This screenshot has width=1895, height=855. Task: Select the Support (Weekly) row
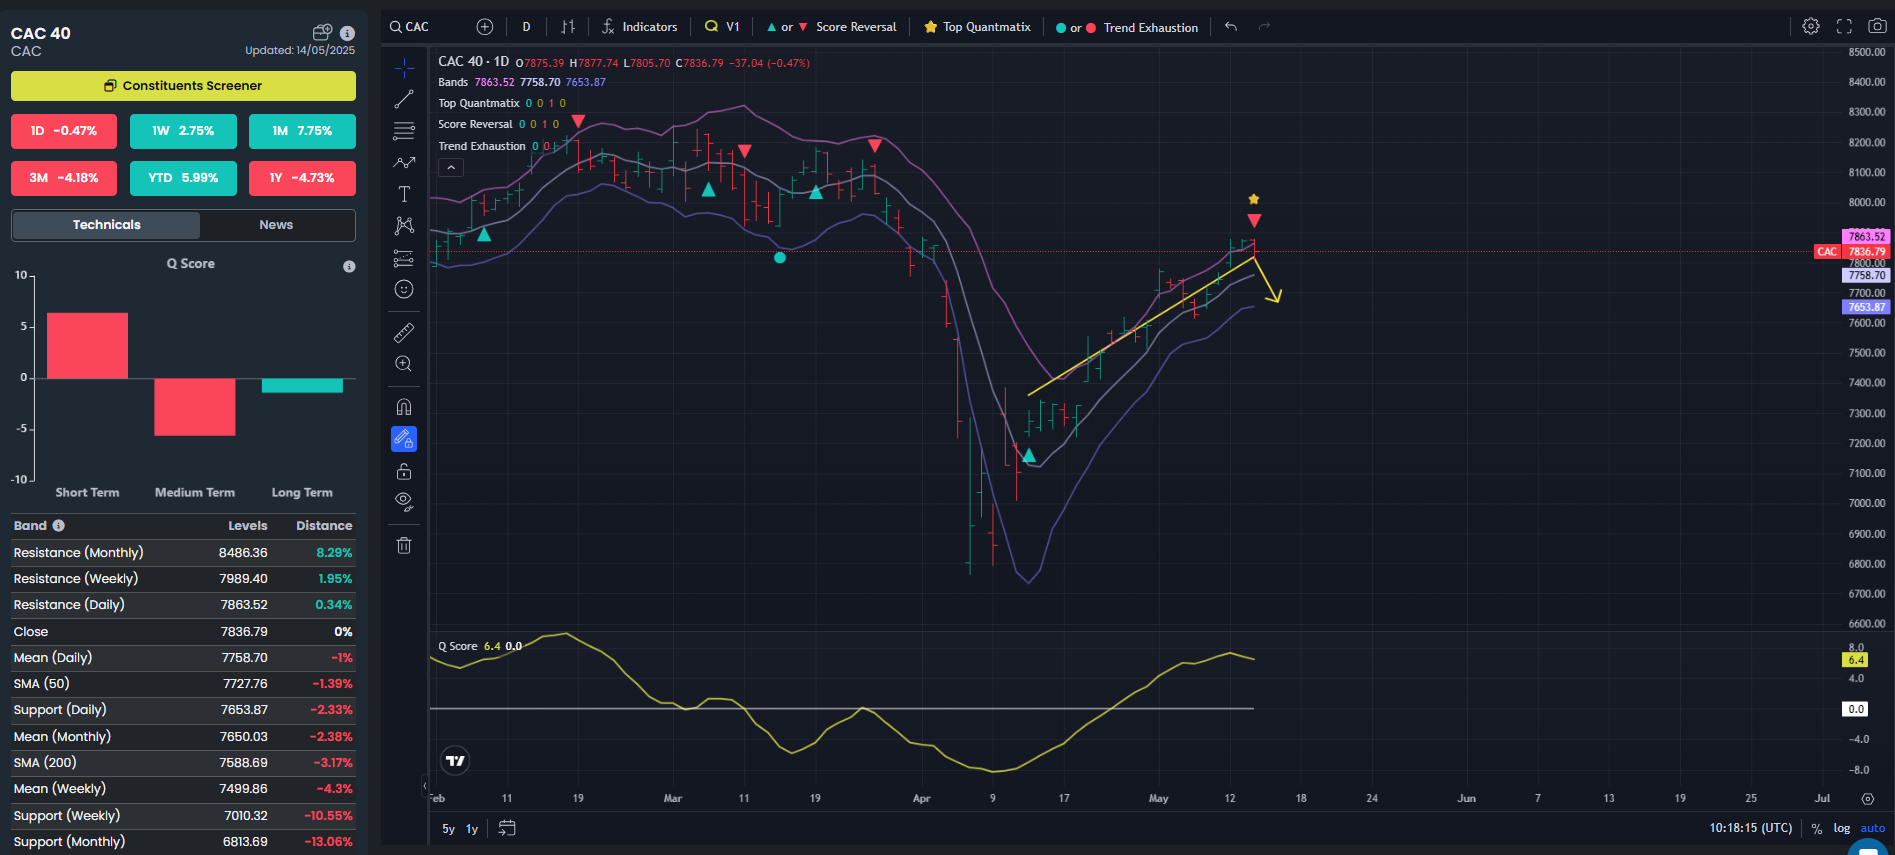[183, 816]
